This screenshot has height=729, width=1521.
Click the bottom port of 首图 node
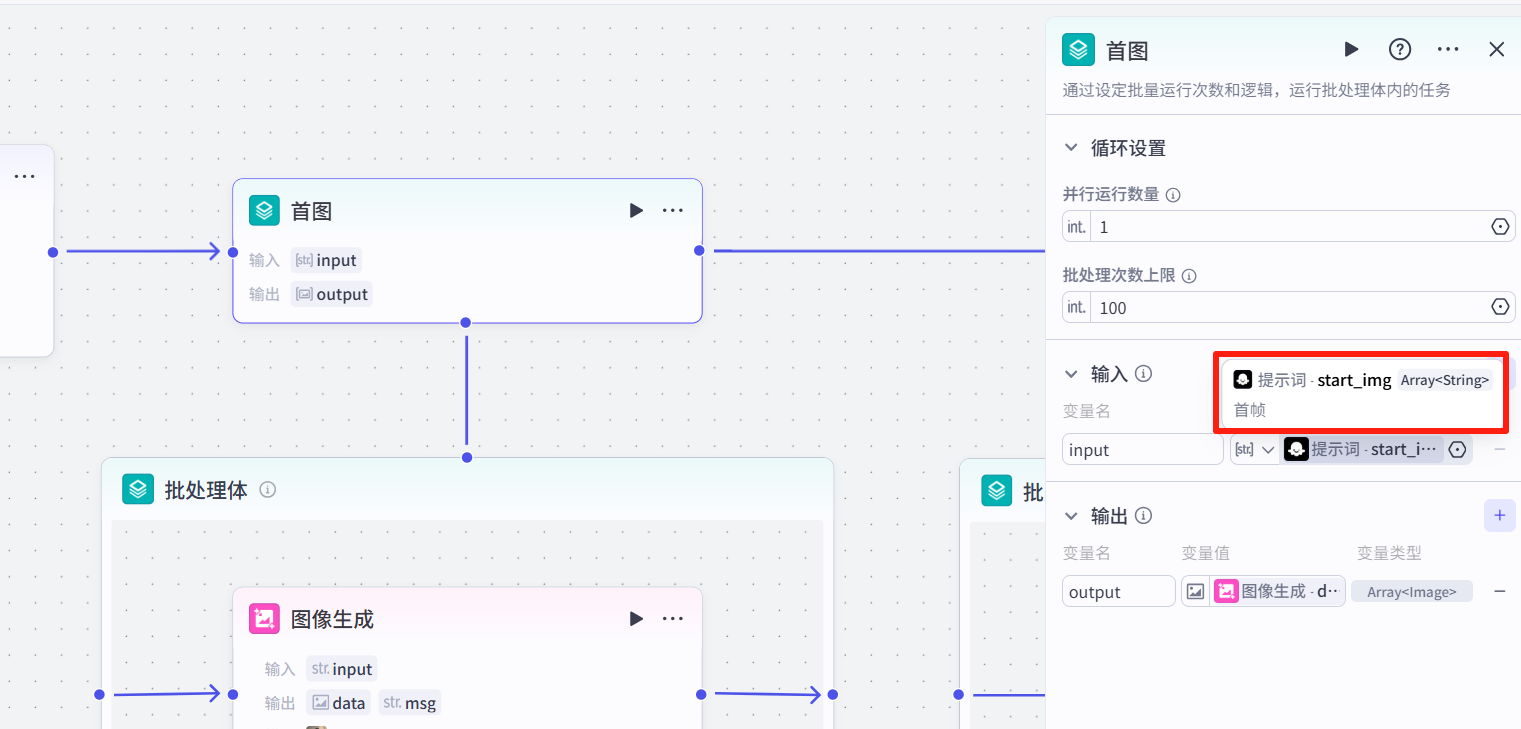tap(466, 322)
